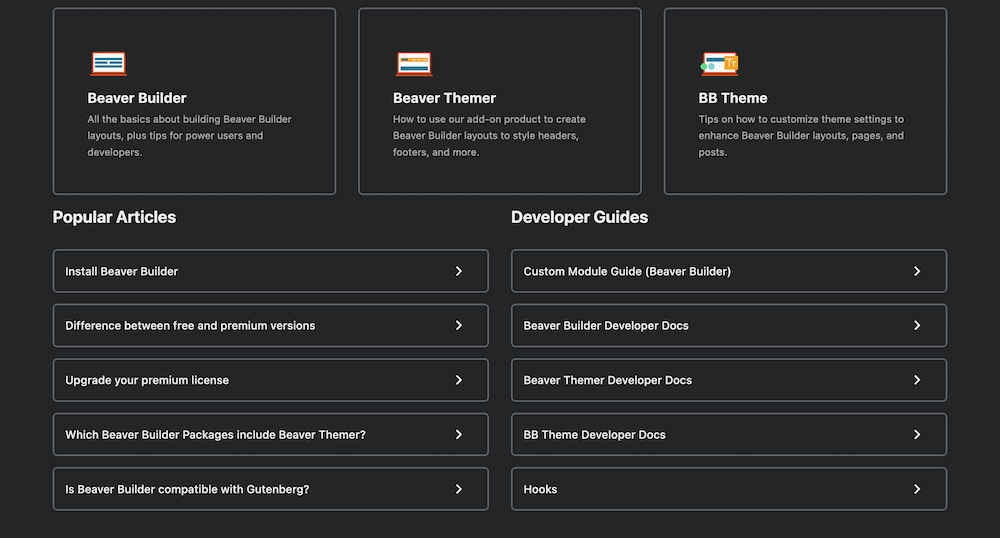Click chevron on Beaver Builder Developer Docs row
Screen dimensions: 1000x538
pyautogui.click(x=917, y=326)
